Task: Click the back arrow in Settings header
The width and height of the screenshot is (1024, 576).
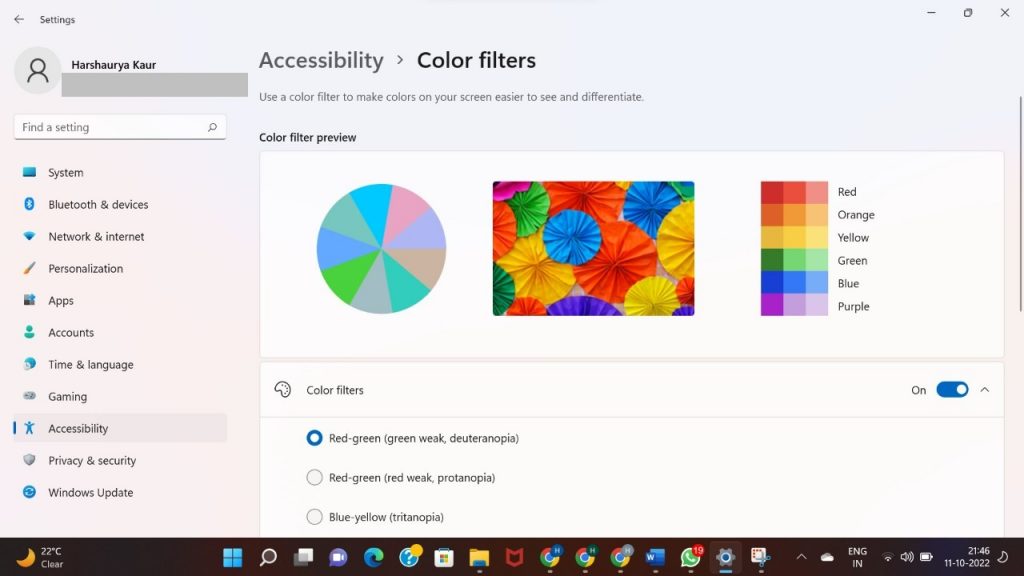Action: coord(19,19)
